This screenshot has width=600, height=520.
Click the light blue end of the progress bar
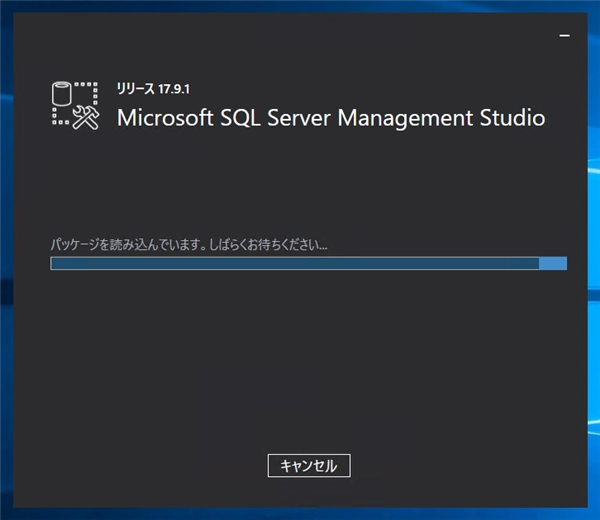click(553, 263)
